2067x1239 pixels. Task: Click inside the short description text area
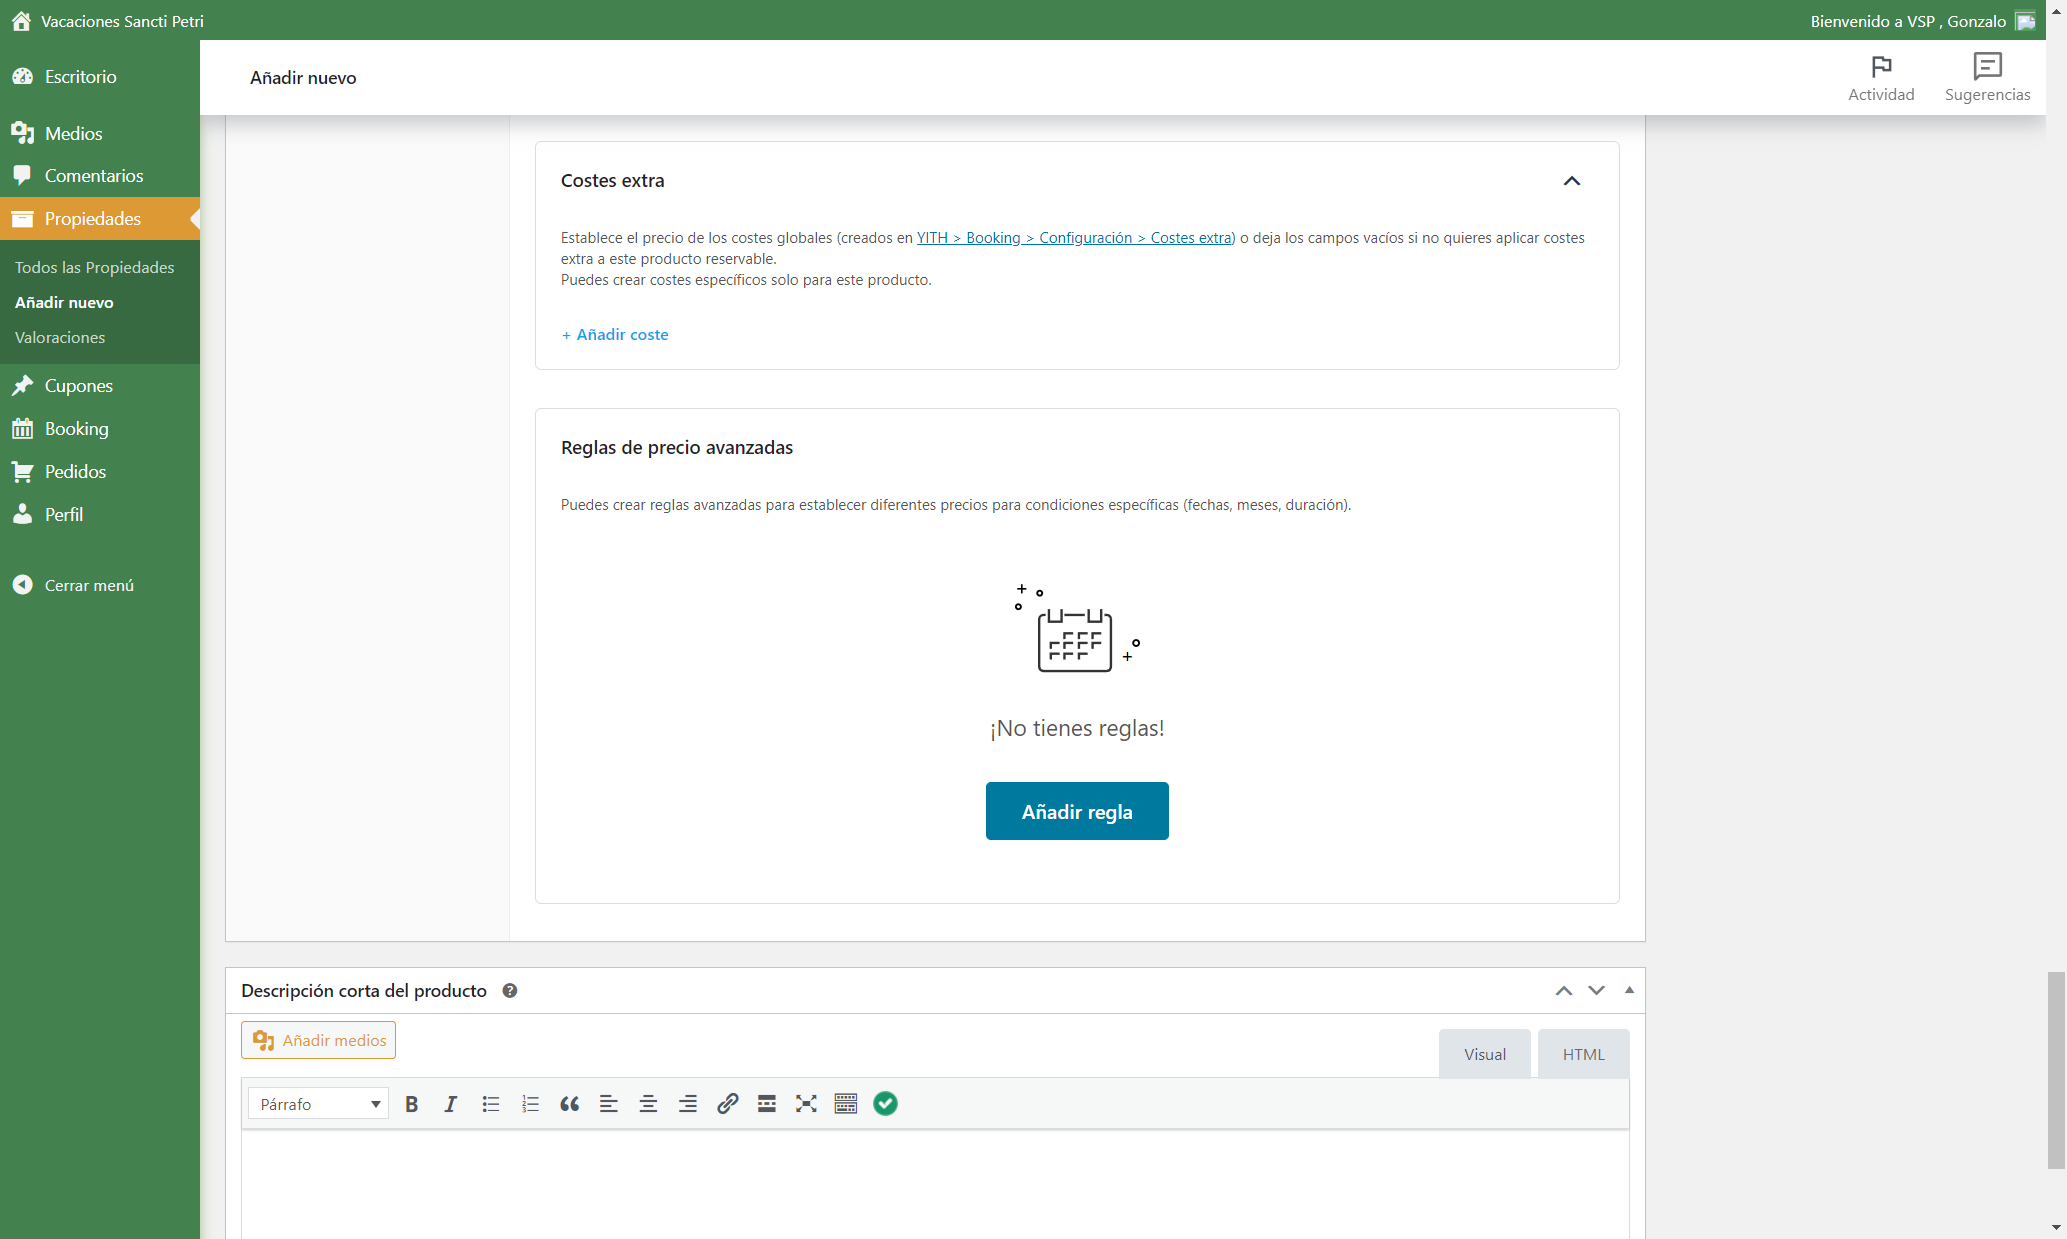click(935, 1185)
